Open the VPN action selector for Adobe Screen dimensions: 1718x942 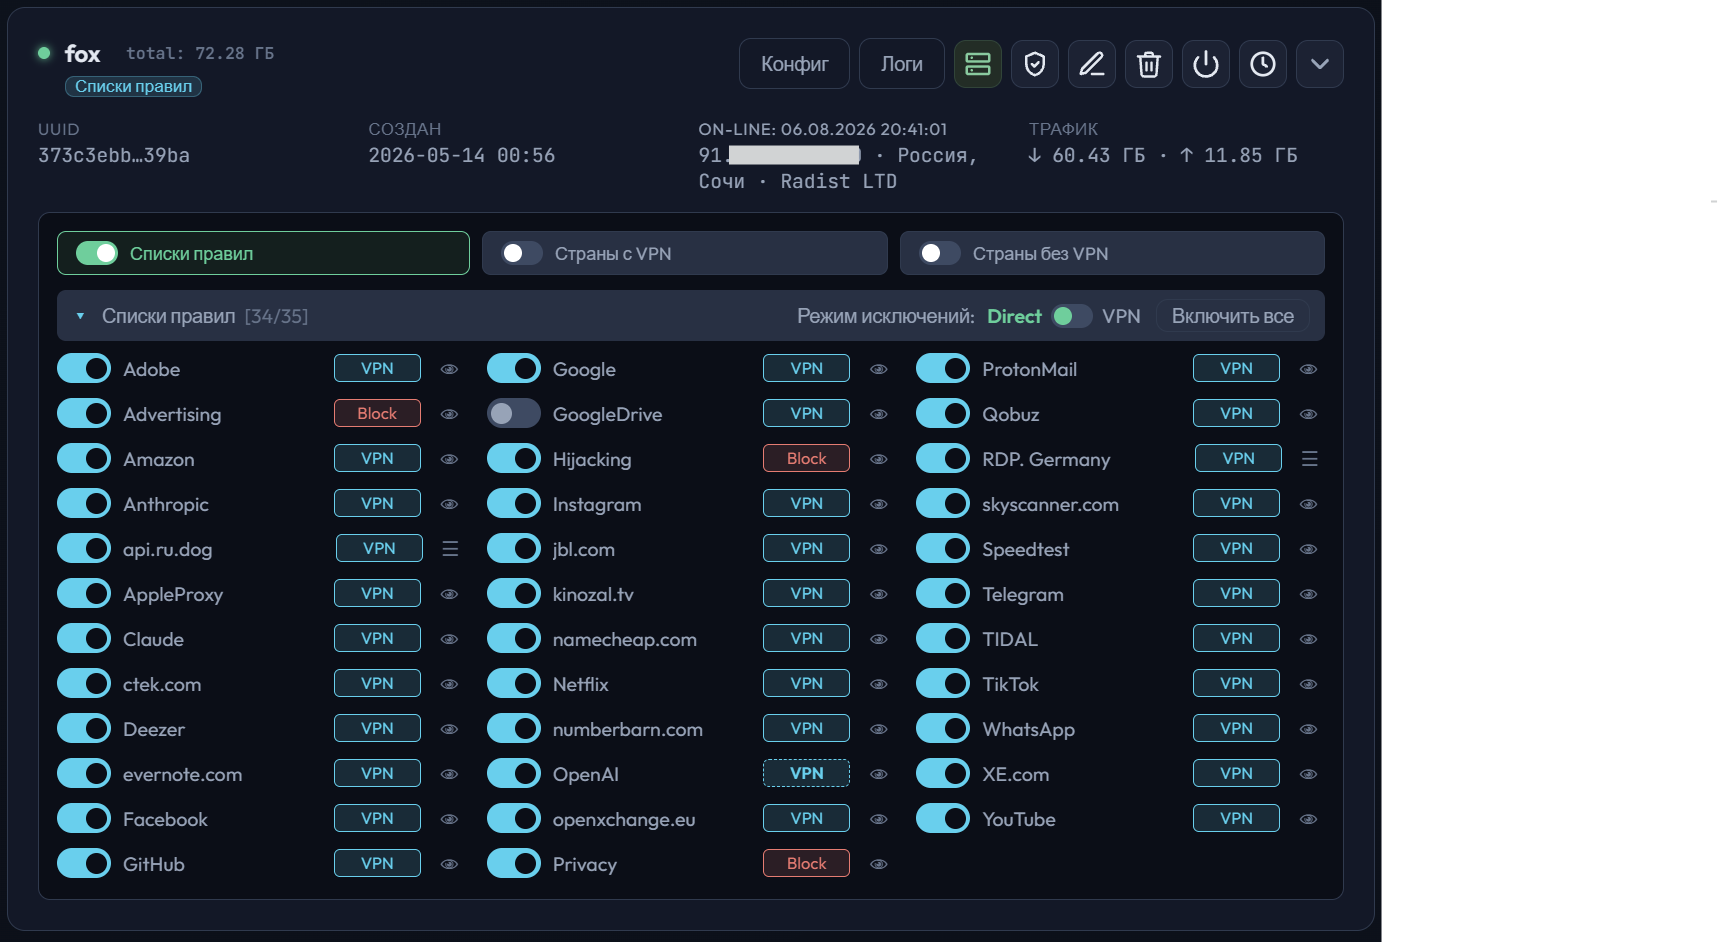click(x=377, y=369)
